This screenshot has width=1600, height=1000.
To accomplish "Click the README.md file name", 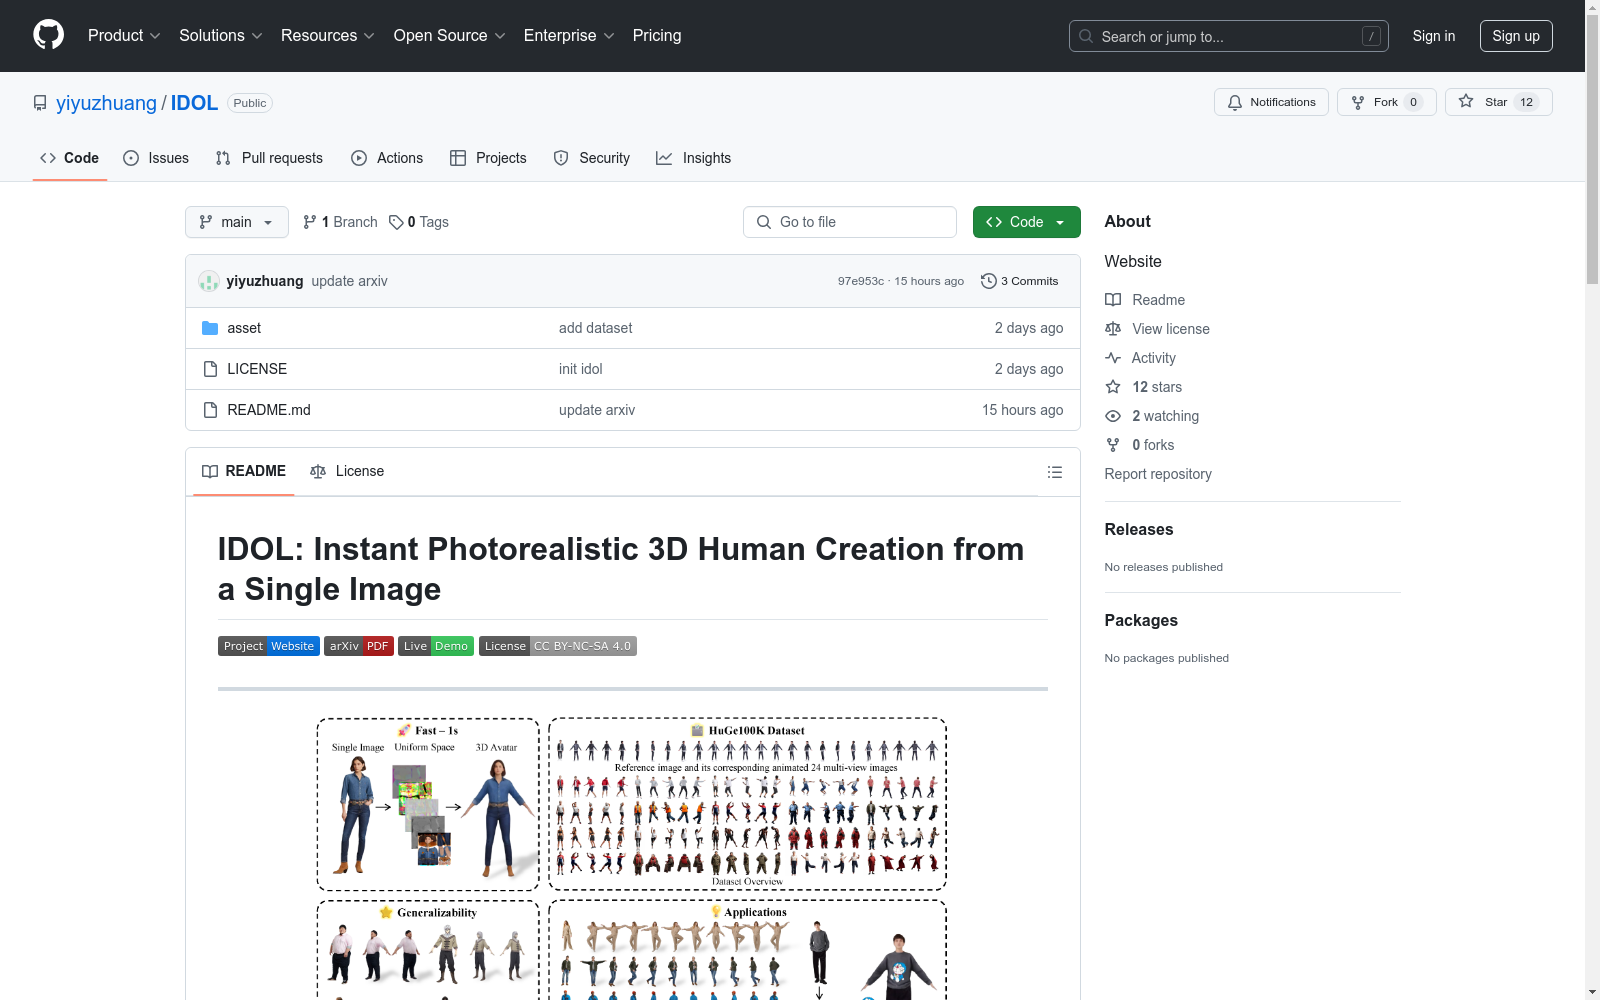I will click(269, 410).
